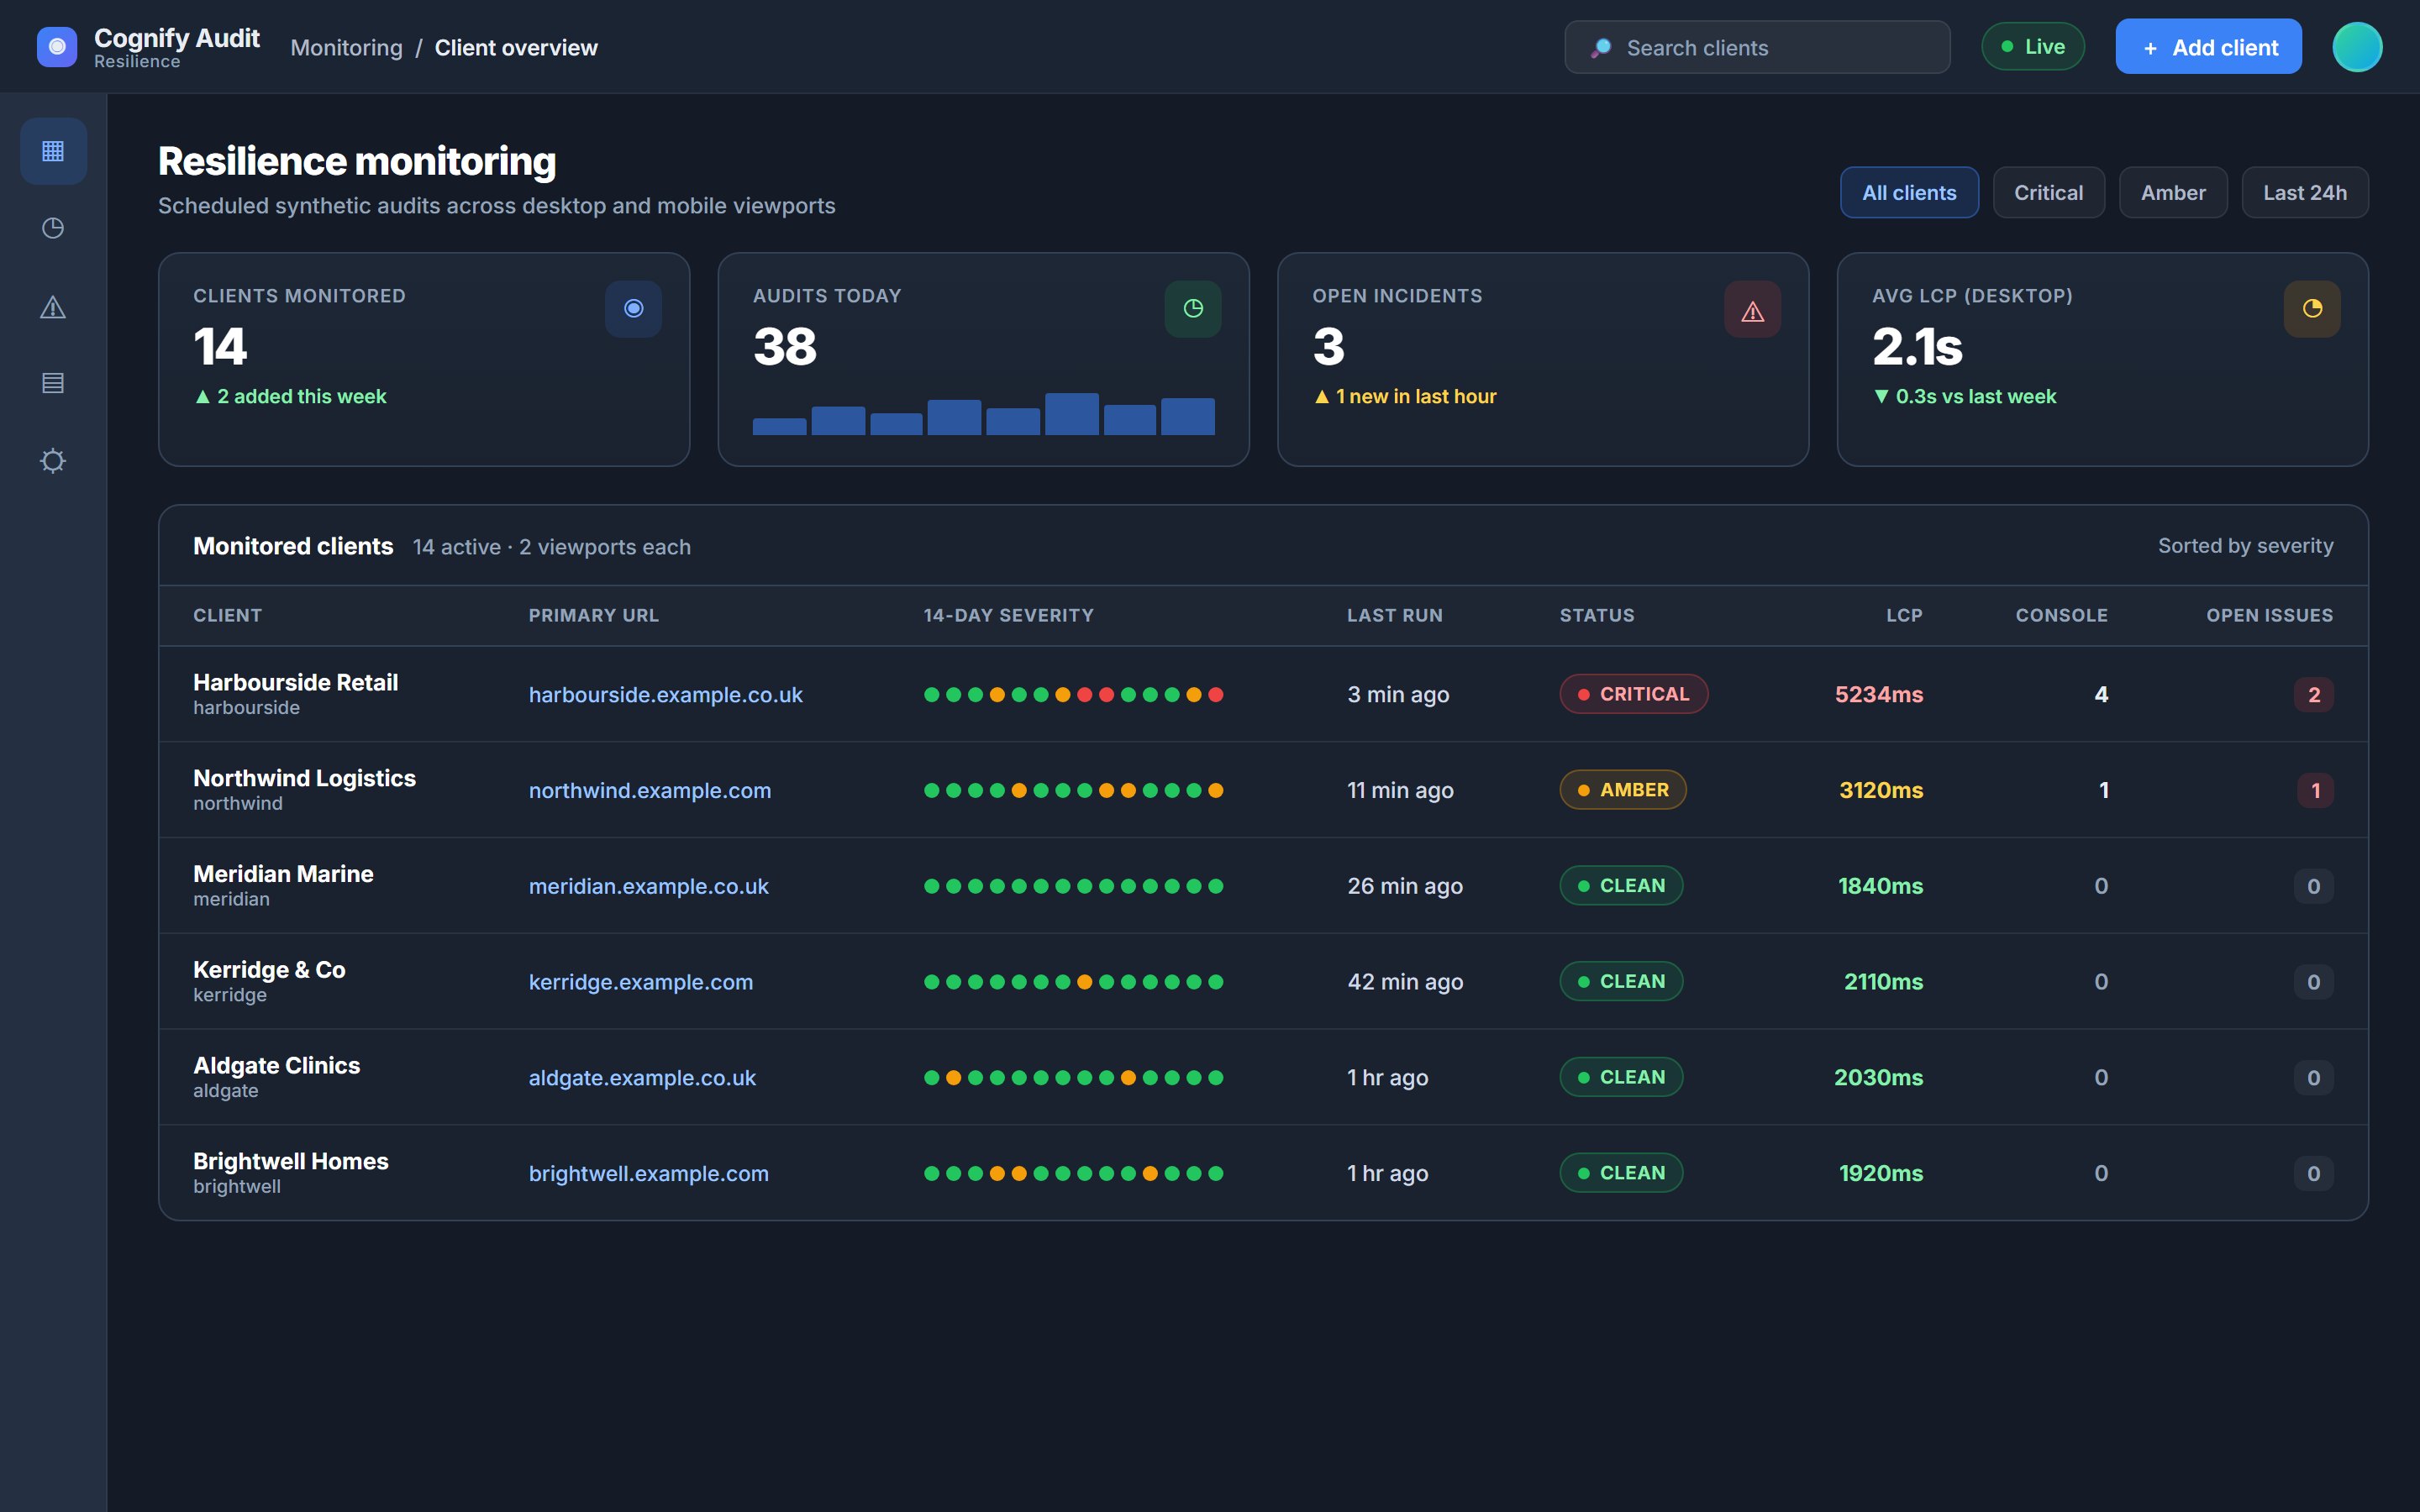Click the CLEAN badge in Meridian Marine row
The height and width of the screenshot is (1512, 2420).
point(1621,886)
